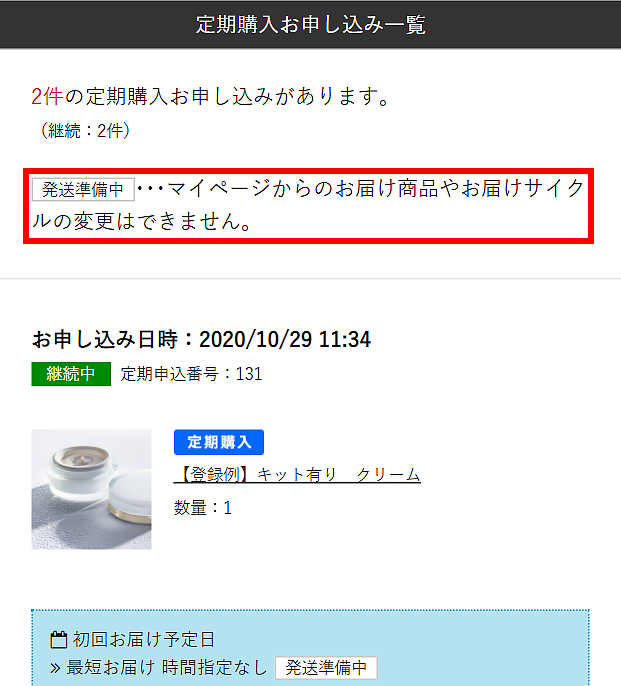Image resolution: width=621 pixels, height=686 pixels.
Task: Click the 最短お届け 時間指定なし text
Action: 166,668
